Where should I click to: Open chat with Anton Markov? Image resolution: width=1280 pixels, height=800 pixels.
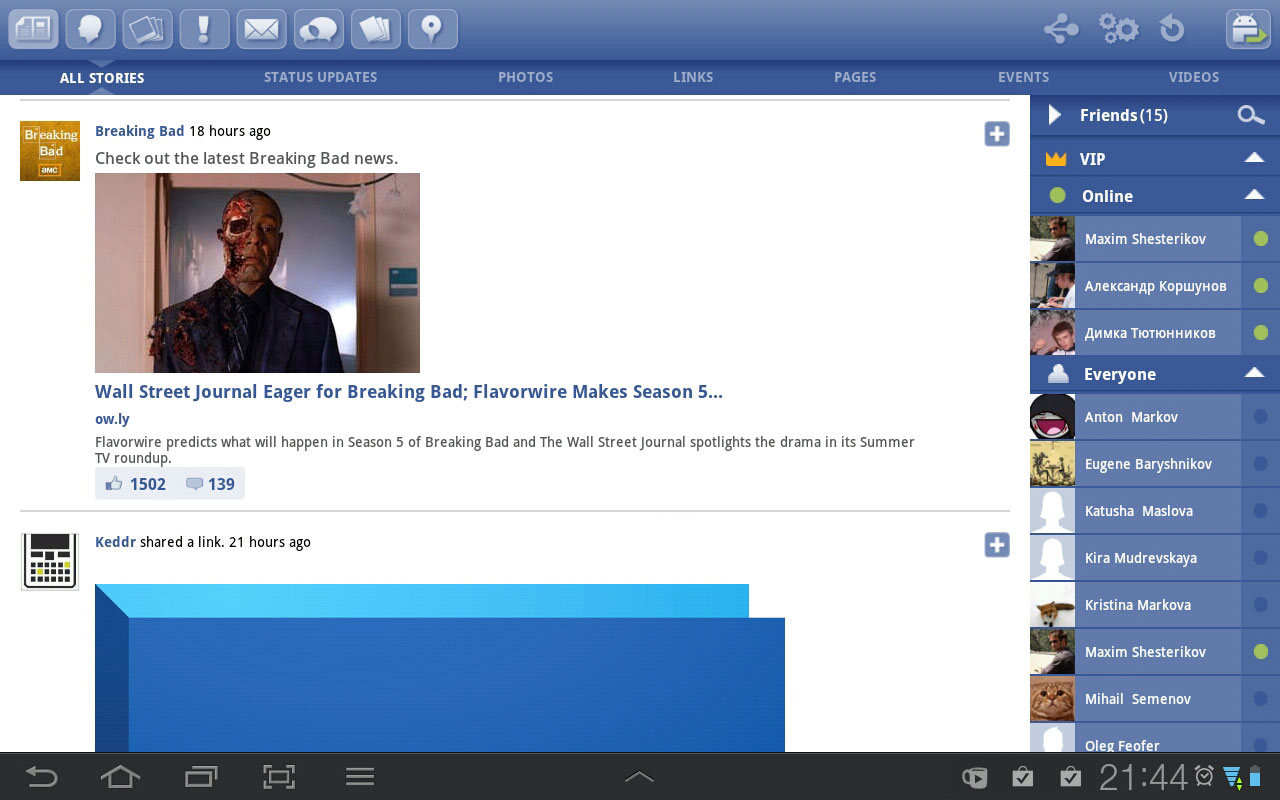pos(1155,417)
